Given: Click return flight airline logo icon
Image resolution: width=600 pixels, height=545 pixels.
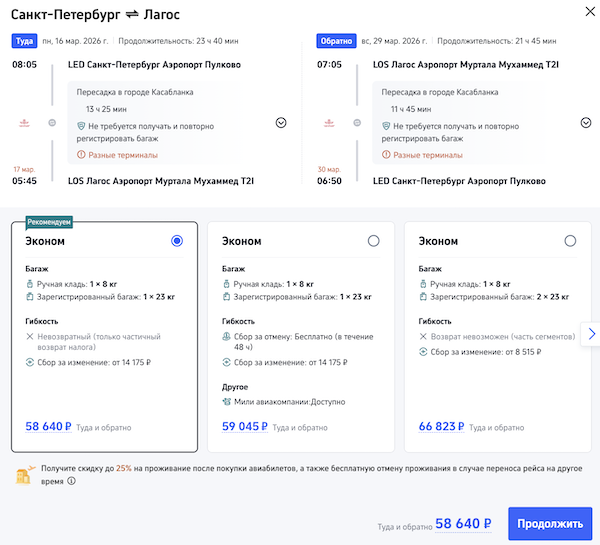Looking at the screenshot, I should [x=330, y=123].
